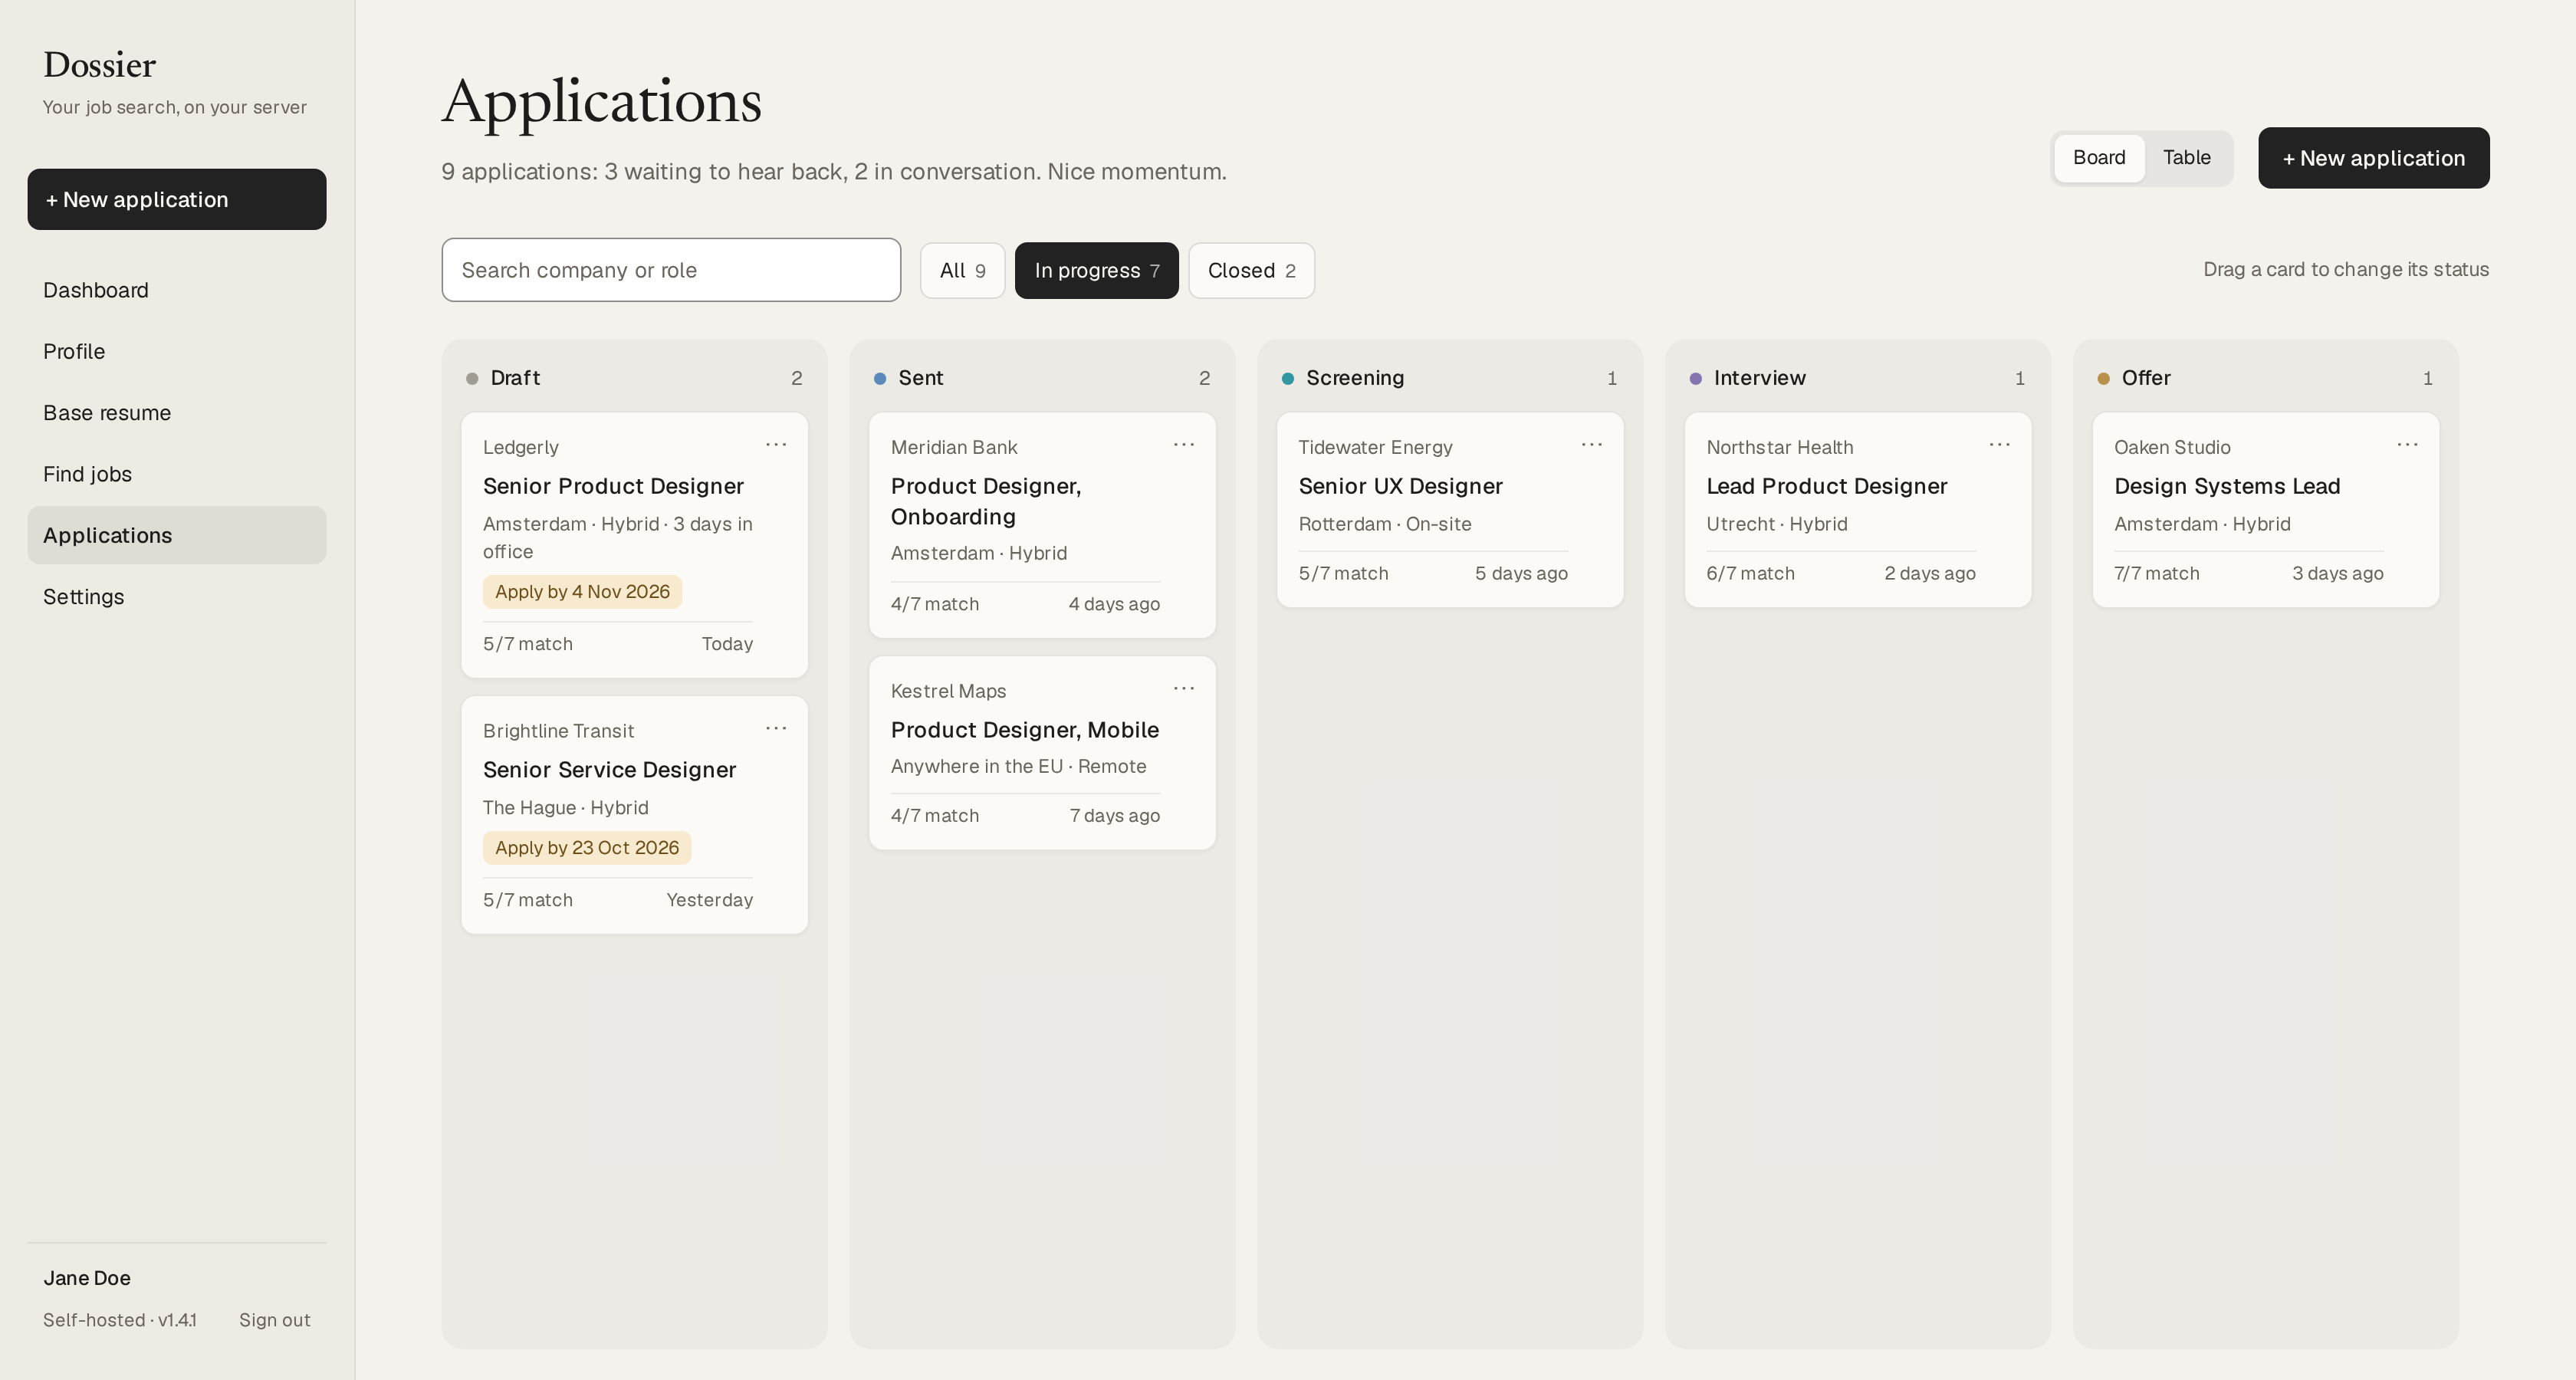Open Profile page in sidebar
Viewport: 2576px width, 1380px height.
pos(177,352)
